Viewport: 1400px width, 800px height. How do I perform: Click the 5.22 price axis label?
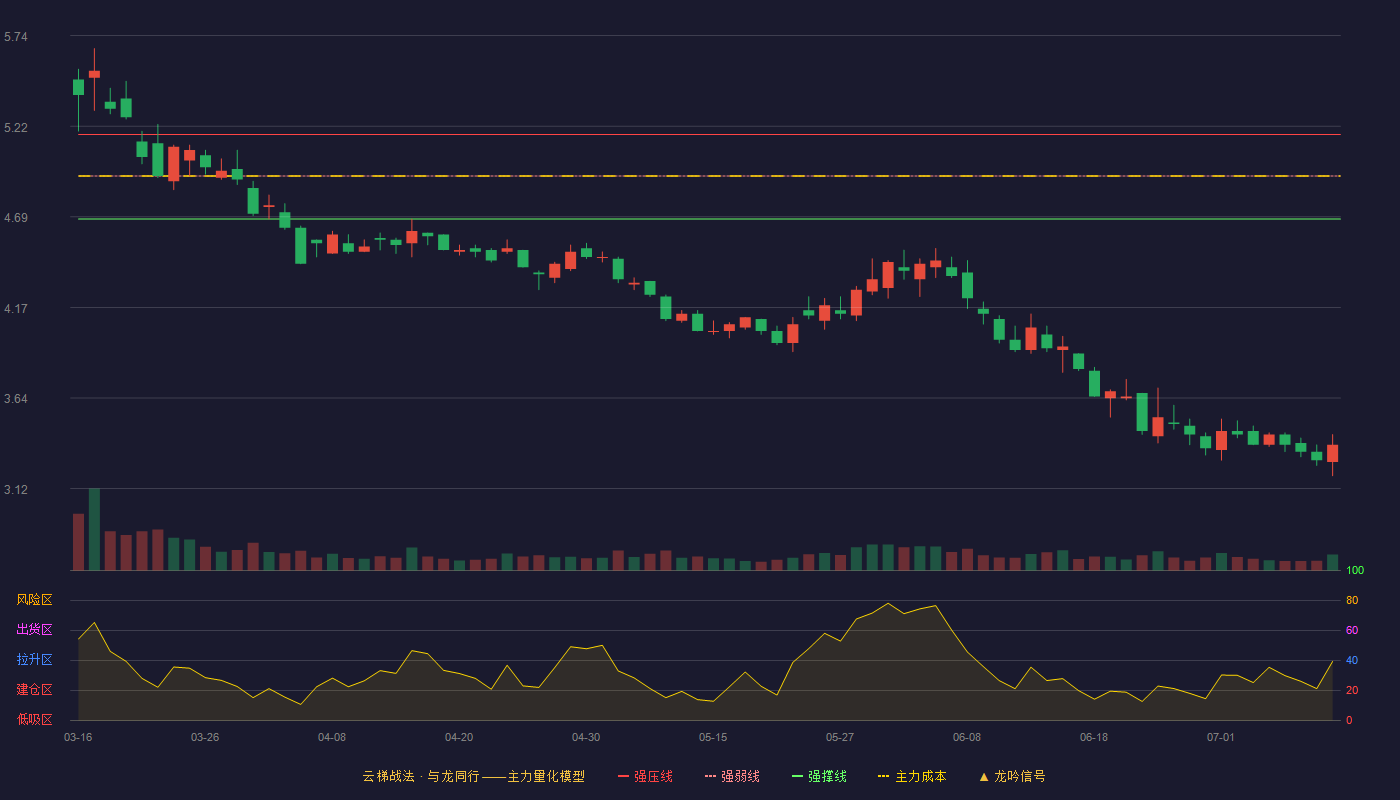(x=16, y=128)
